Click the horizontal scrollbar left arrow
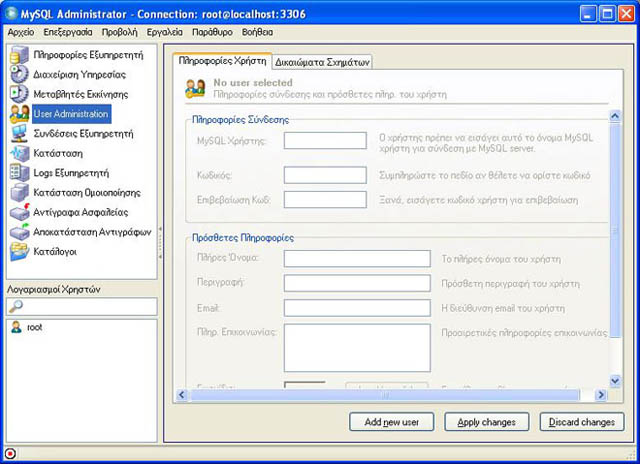The image size is (640, 464). click(x=182, y=395)
